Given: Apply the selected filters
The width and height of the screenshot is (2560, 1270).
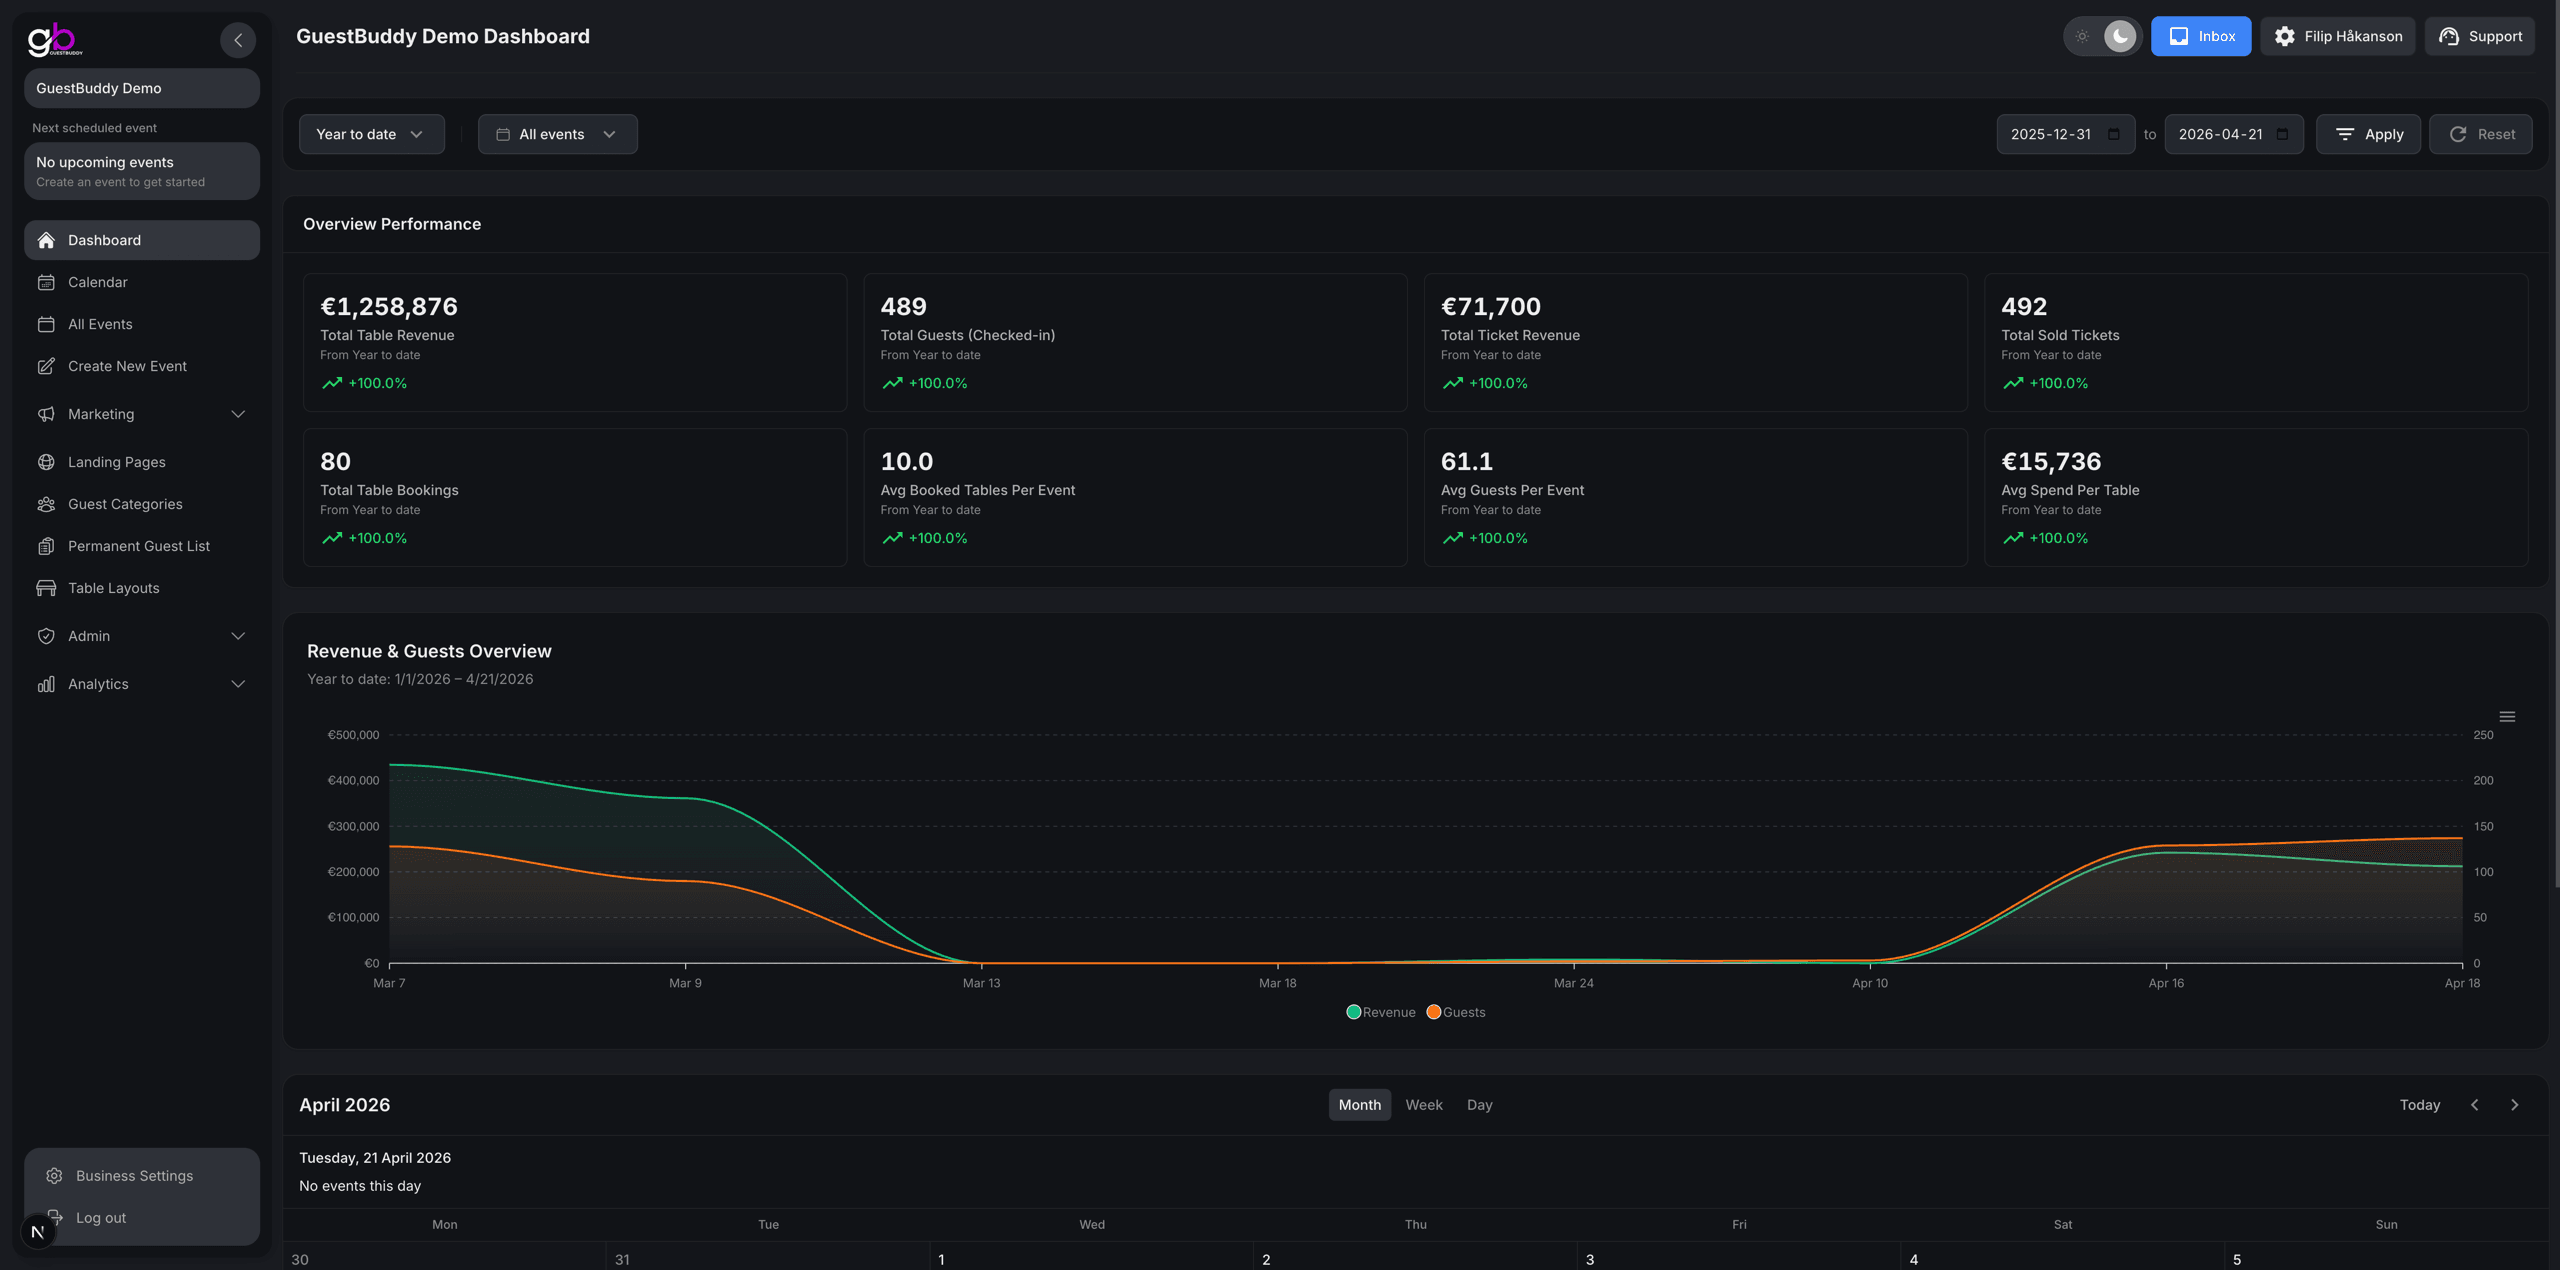Looking at the screenshot, I should tap(2368, 133).
